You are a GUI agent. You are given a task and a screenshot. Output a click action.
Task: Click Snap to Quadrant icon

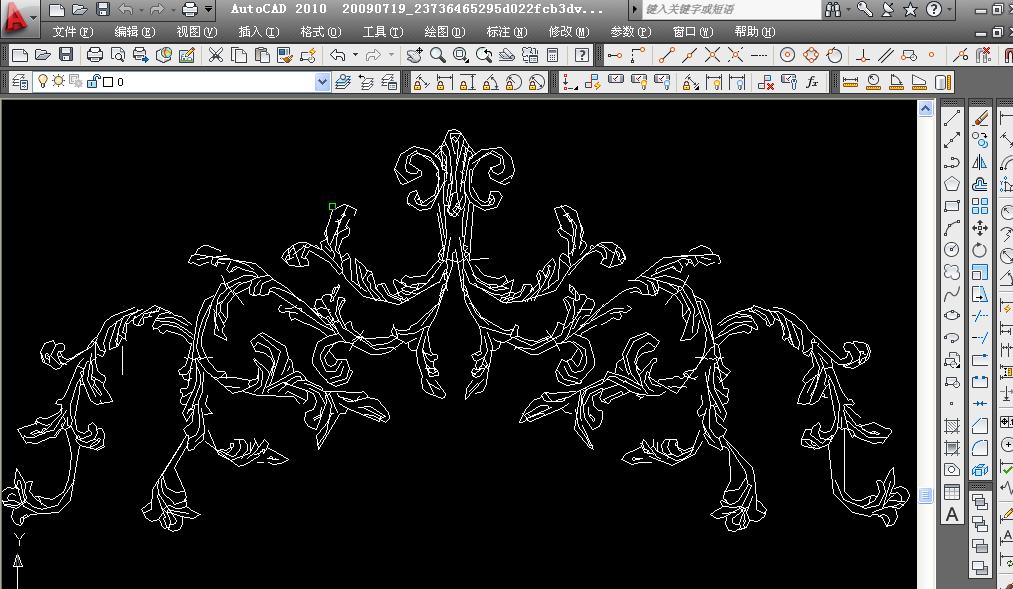tap(811, 55)
